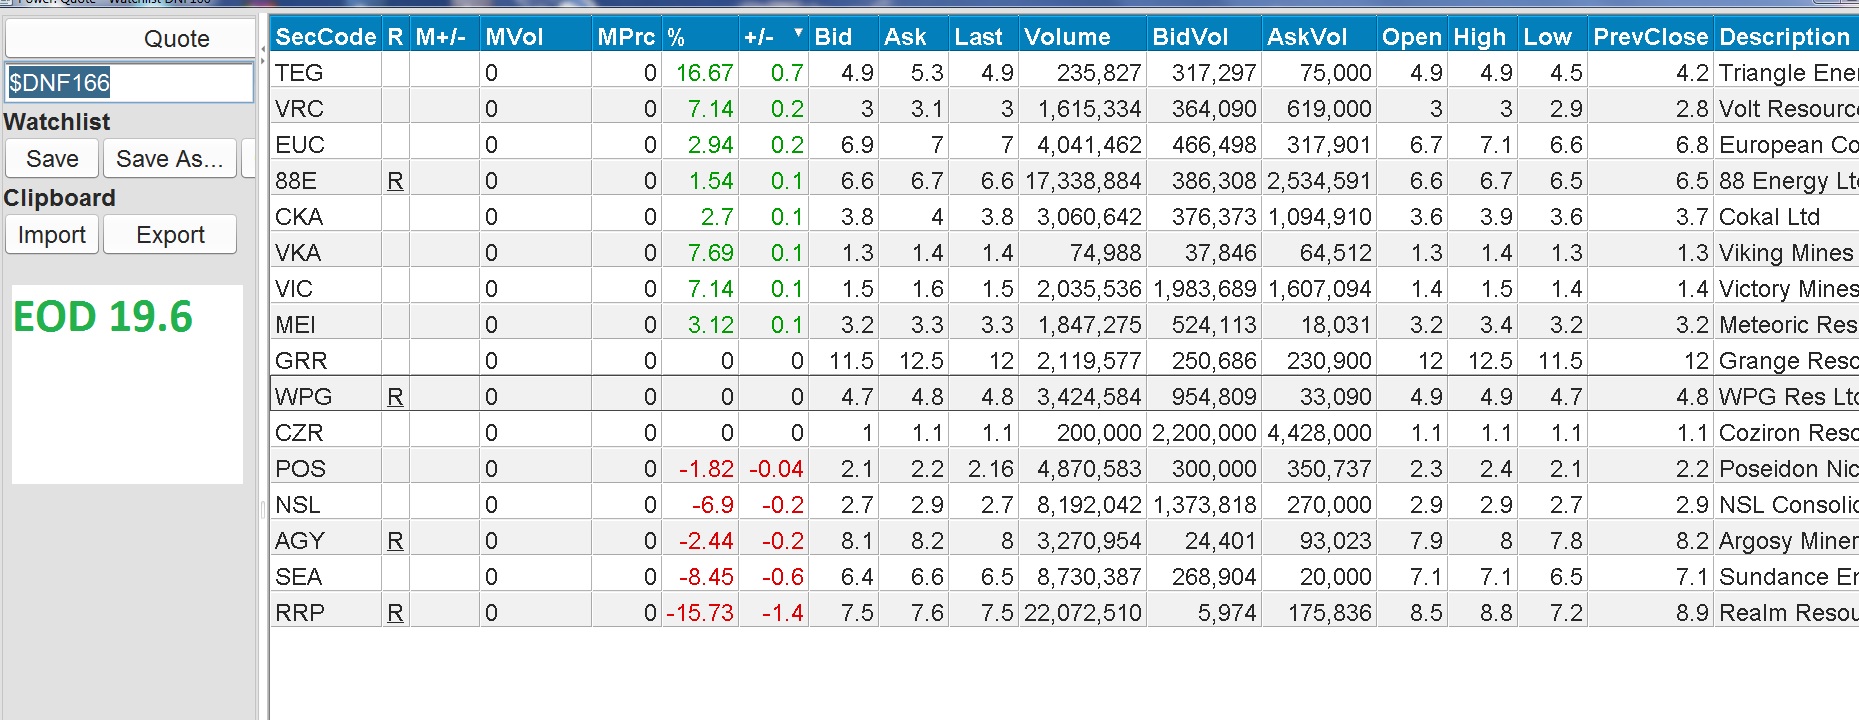Select the VRC security code
The image size is (1859, 720).
[299, 109]
